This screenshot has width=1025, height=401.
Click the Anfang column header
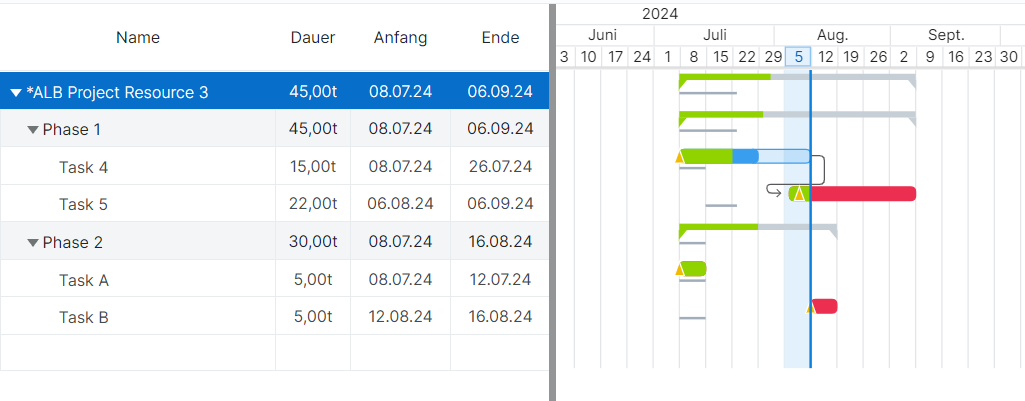tap(400, 38)
